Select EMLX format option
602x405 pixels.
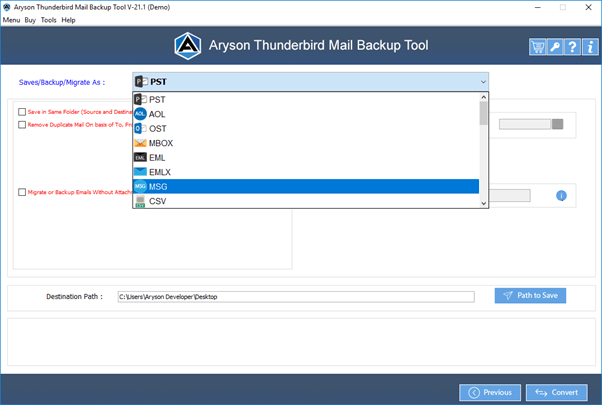pyautogui.click(x=306, y=172)
